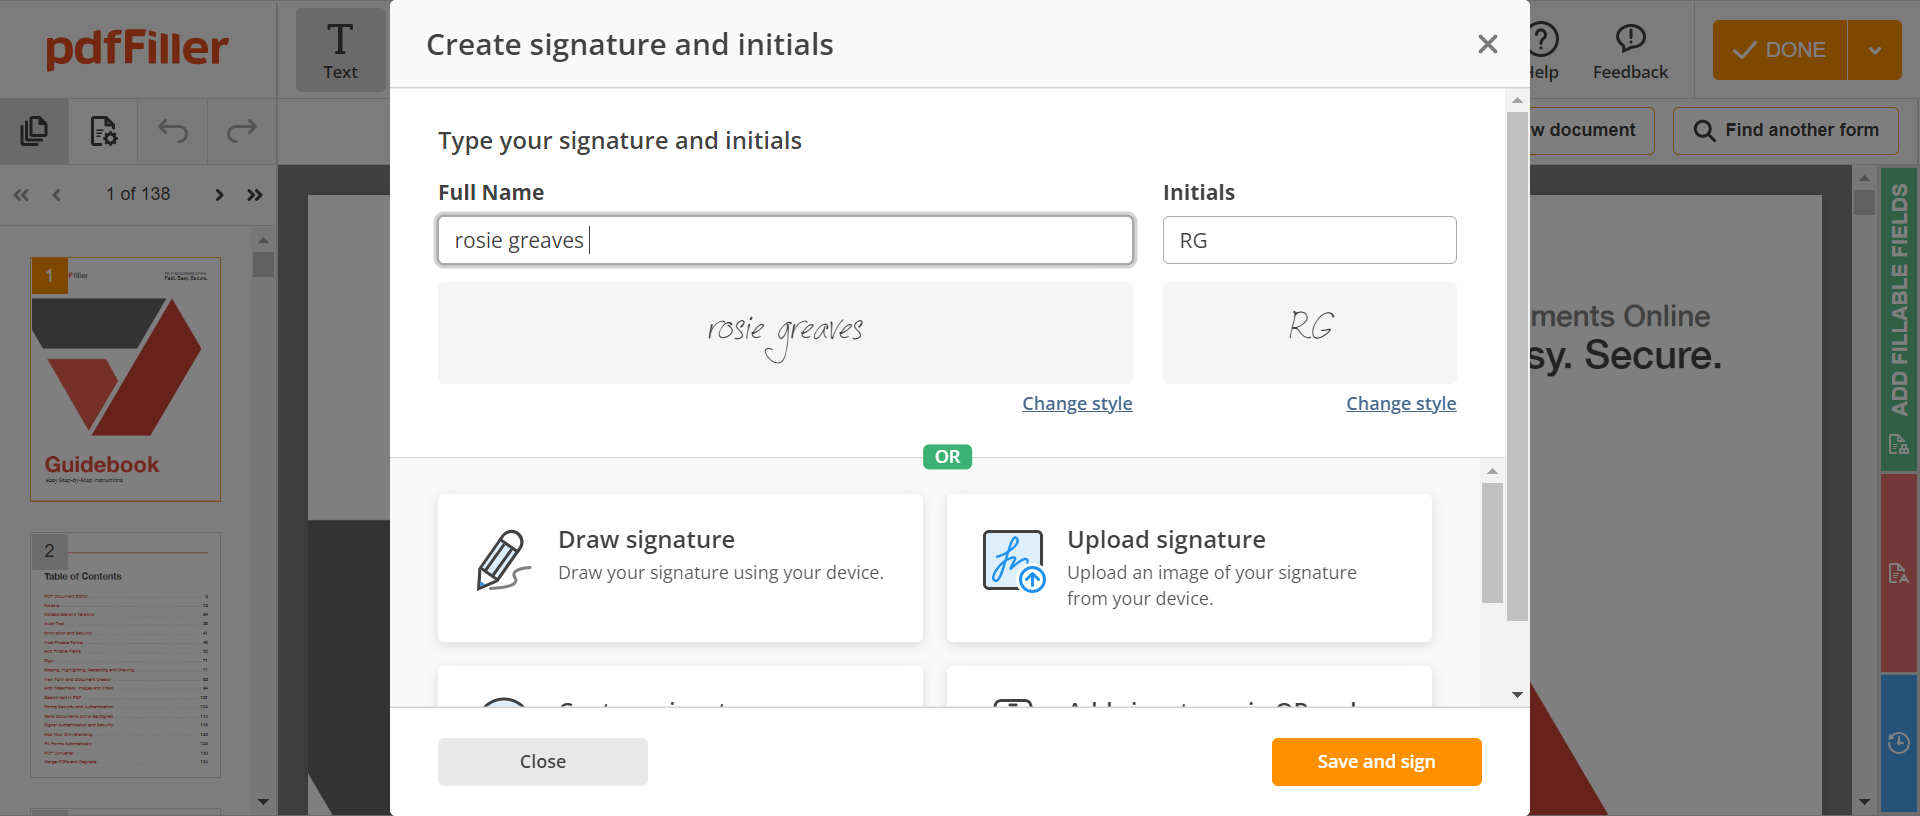1920x816 pixels.
Task: Close the signature dialog with X
Action: (1487, 44)
